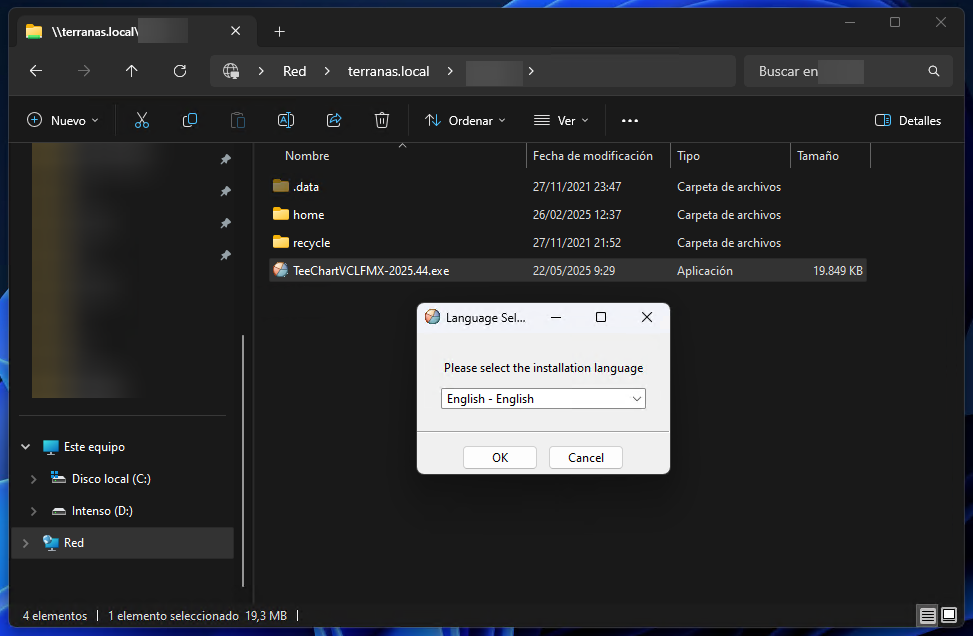973x636 pixels.
Task: Switch to large thumbnails view icon
Action: [949, 615]
